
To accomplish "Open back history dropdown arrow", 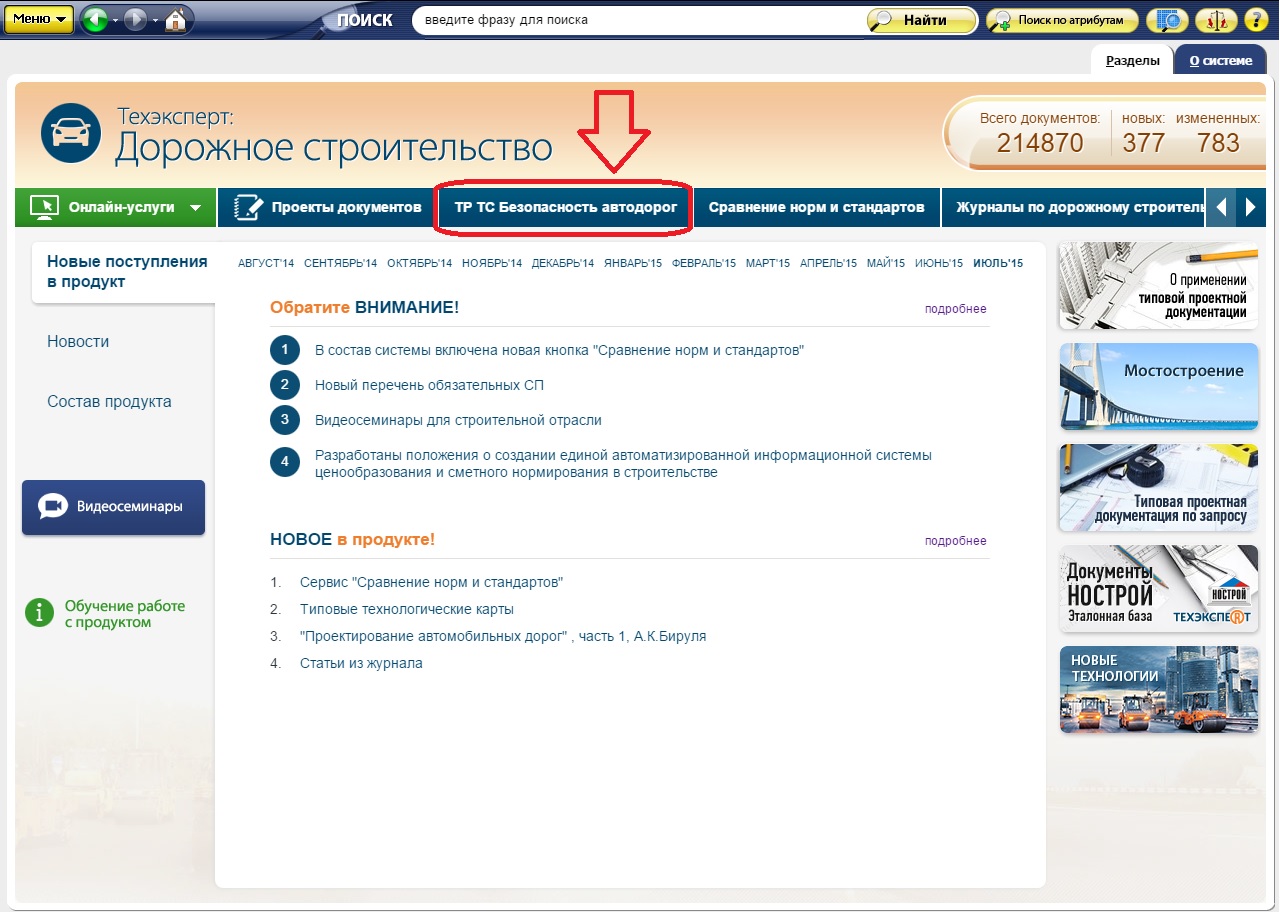I will [x=115, y=21].
